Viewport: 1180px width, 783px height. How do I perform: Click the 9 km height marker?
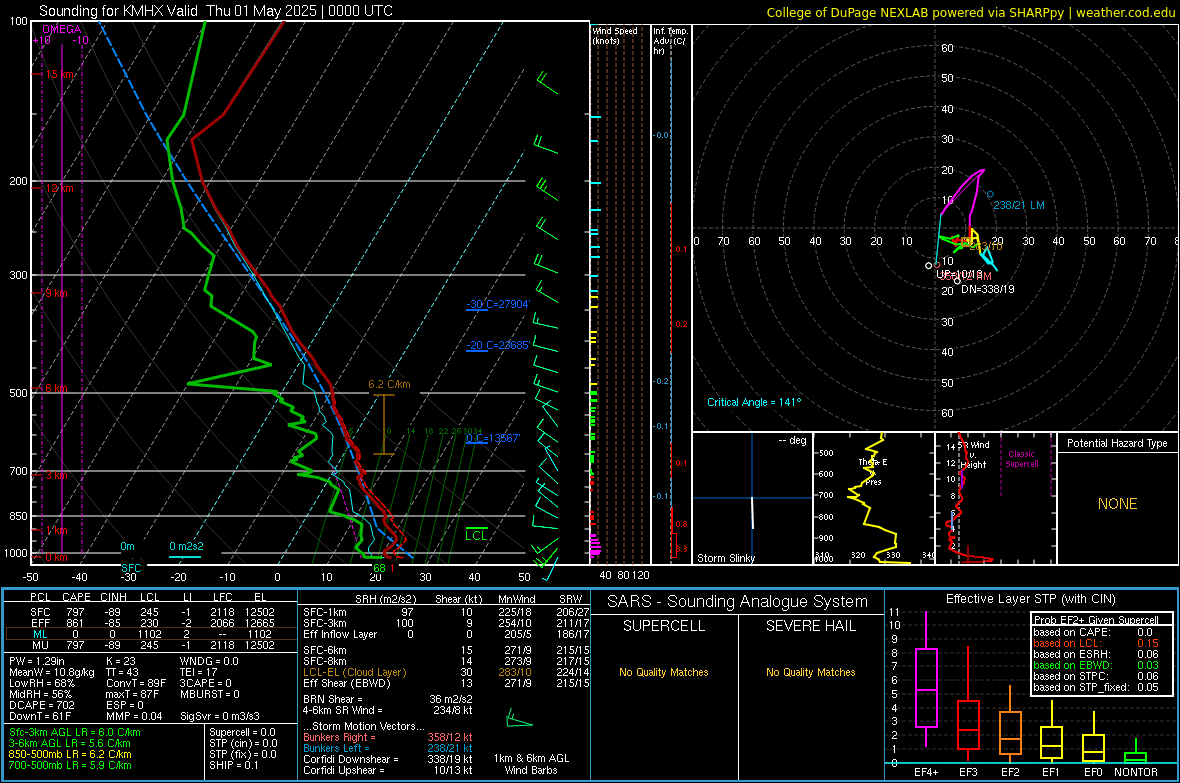[56, 293]
